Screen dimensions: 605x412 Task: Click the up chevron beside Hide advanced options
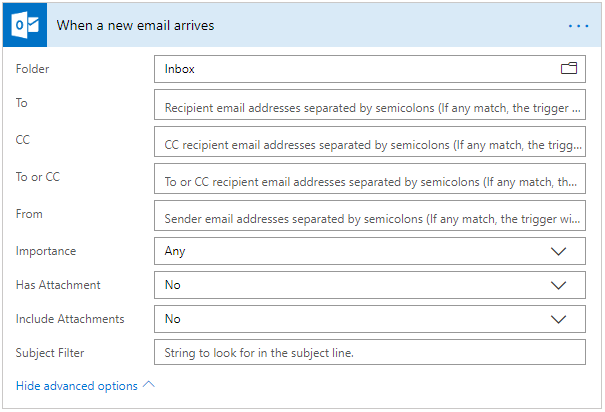[x=149, y=385]
